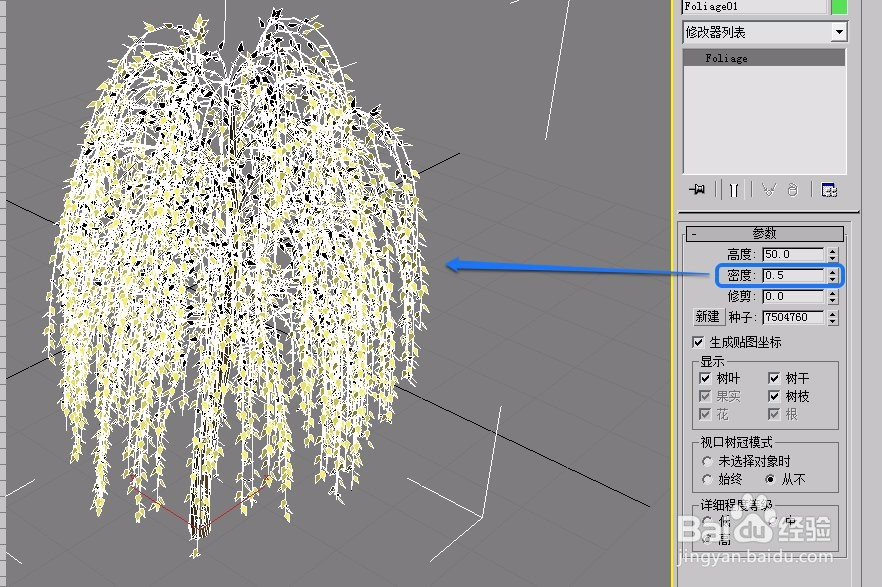Image resolution: width=882 pixels, height=587 pixels.
Task: Click the 高度 height value field
Action: point(793,254)
